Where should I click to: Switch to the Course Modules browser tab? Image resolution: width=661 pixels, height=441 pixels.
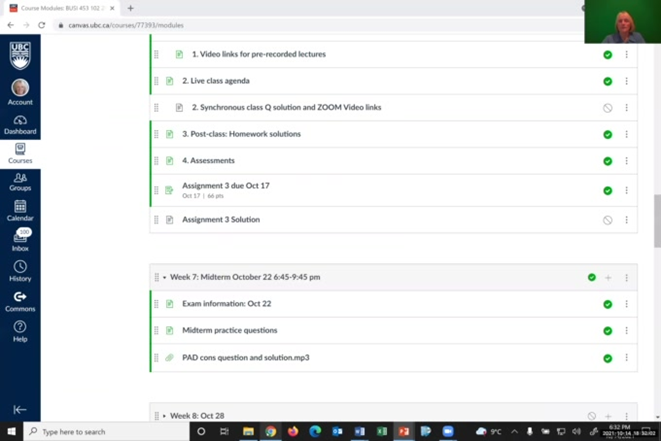[x=60, y=8]
